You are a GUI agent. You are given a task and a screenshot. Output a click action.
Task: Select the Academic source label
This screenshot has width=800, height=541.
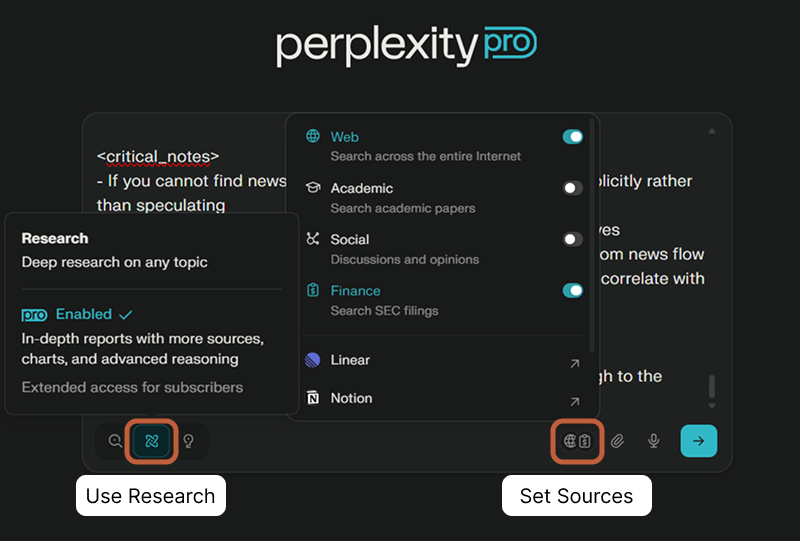click(x=362, y=188)
